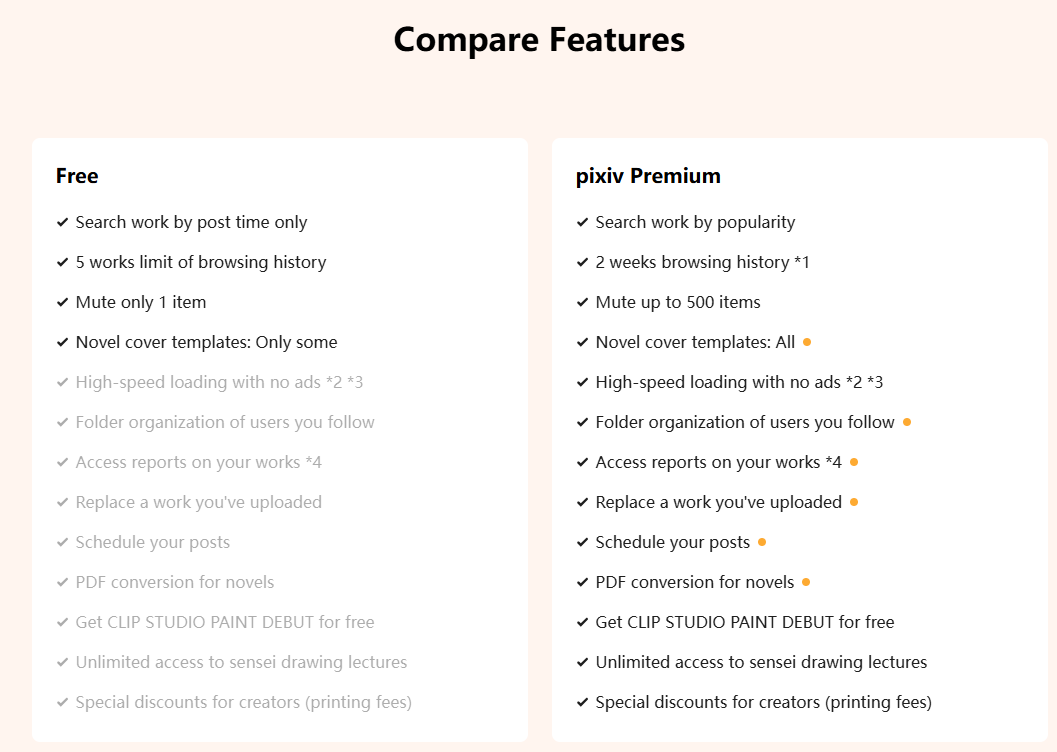The height and width of the screenshot is (752, 1057).
Task: Click the orange dot after Premium 'Replace a work you've uploaded'
Action: tap(854, 502)
